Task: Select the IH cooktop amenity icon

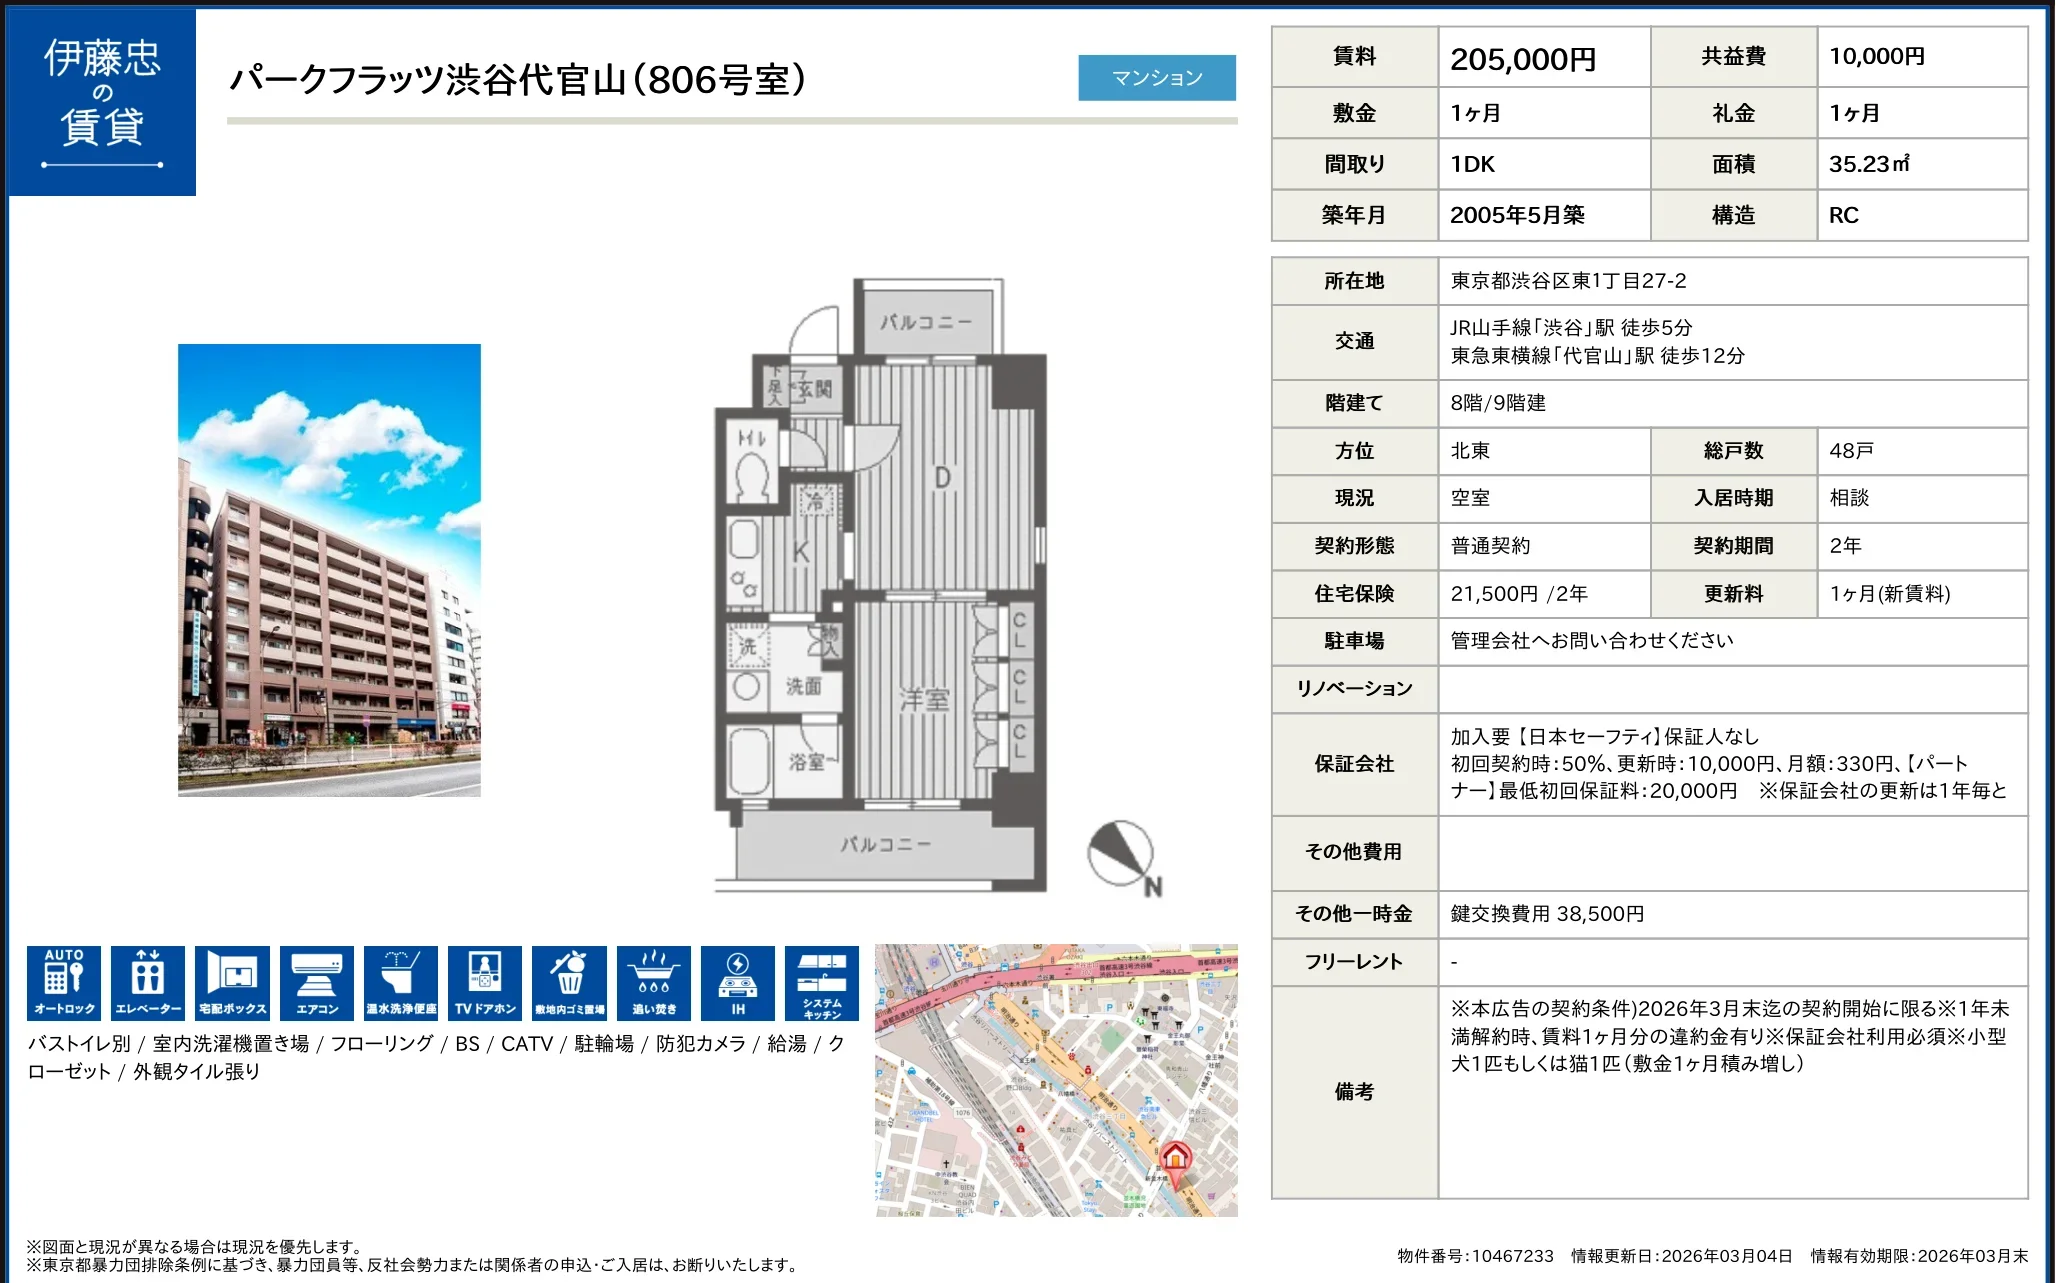Action: click(737, 982)
